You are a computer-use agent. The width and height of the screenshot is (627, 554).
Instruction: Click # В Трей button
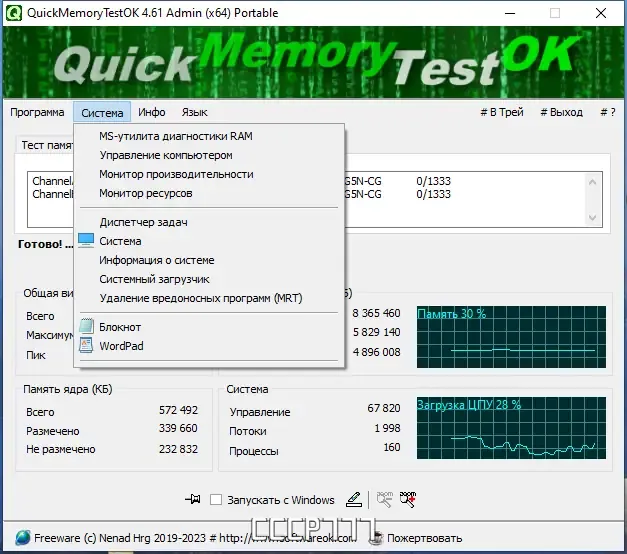[x=502, y=112]
